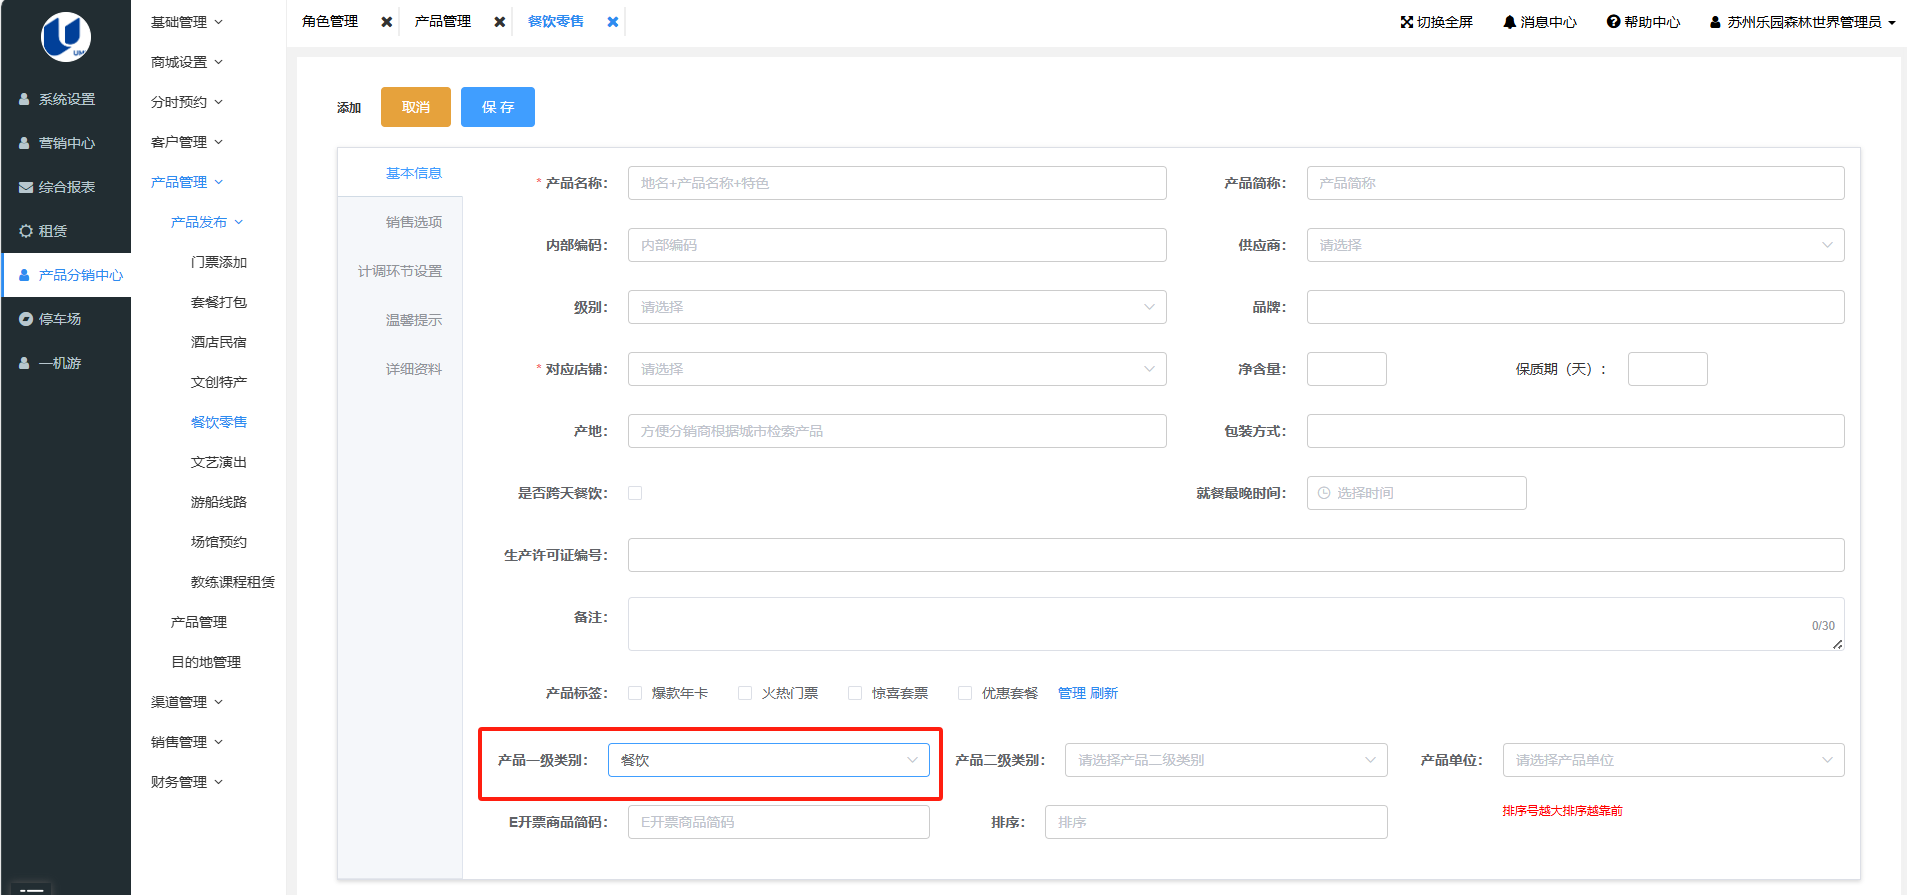This screenshot has height=895, width=1907.
Task: Expand the 对应店铺 select box
Action: click(x=896, y=369)
